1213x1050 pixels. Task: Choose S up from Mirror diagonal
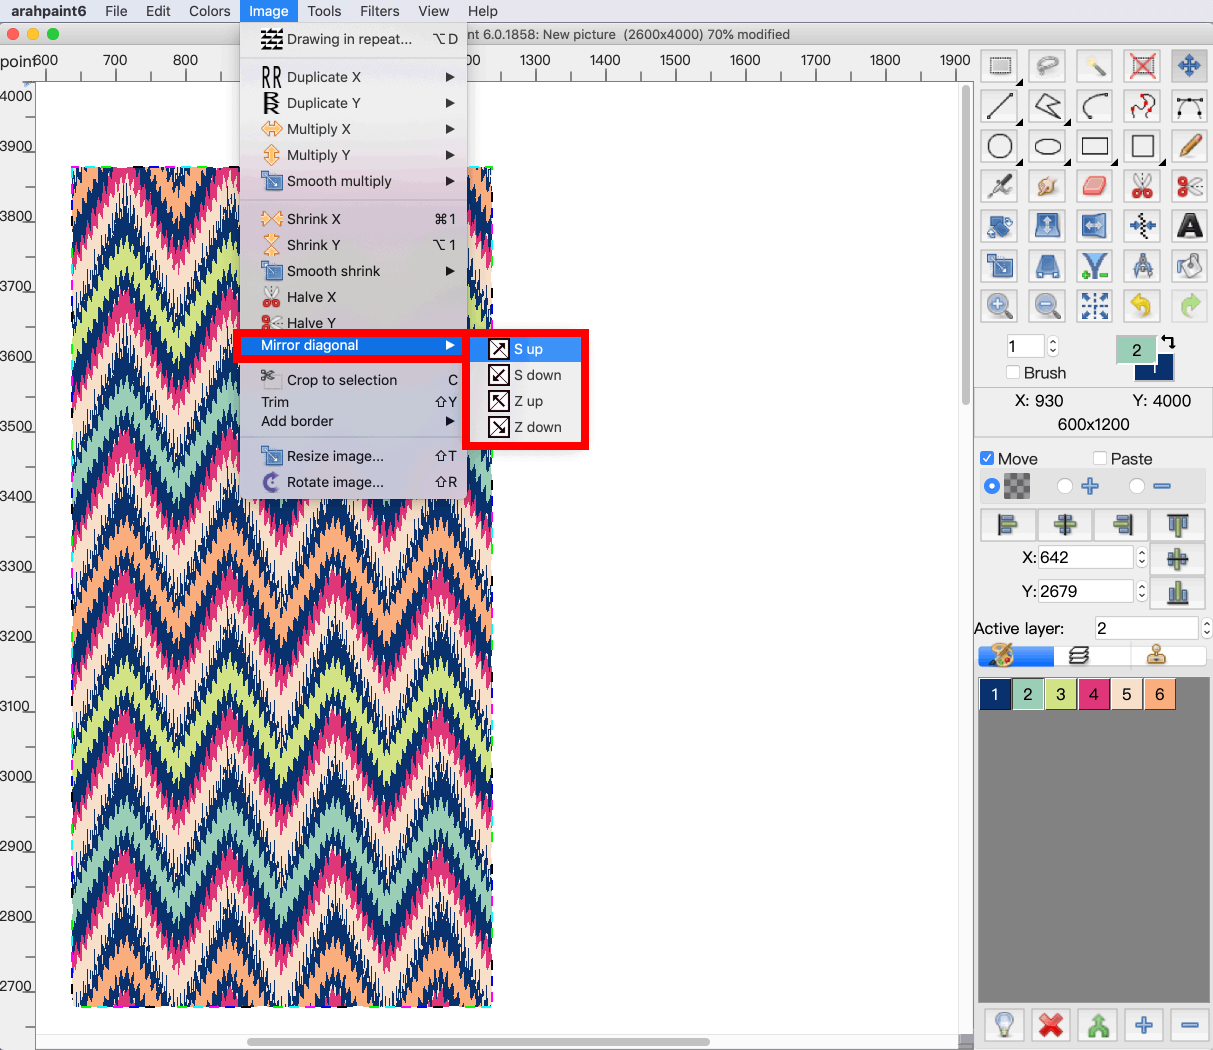(x=525, y=349)
